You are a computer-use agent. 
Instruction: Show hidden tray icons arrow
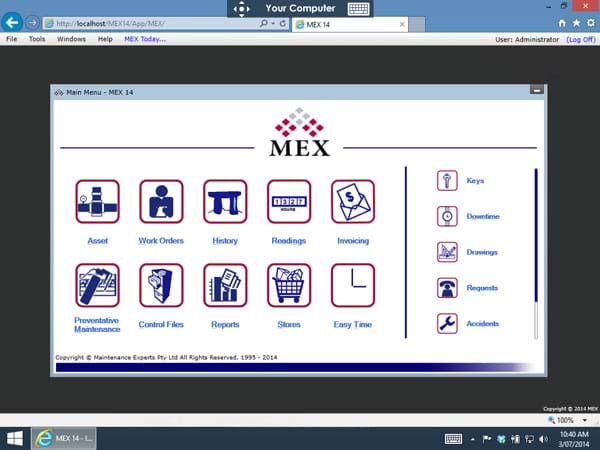[x=473, y=439]
